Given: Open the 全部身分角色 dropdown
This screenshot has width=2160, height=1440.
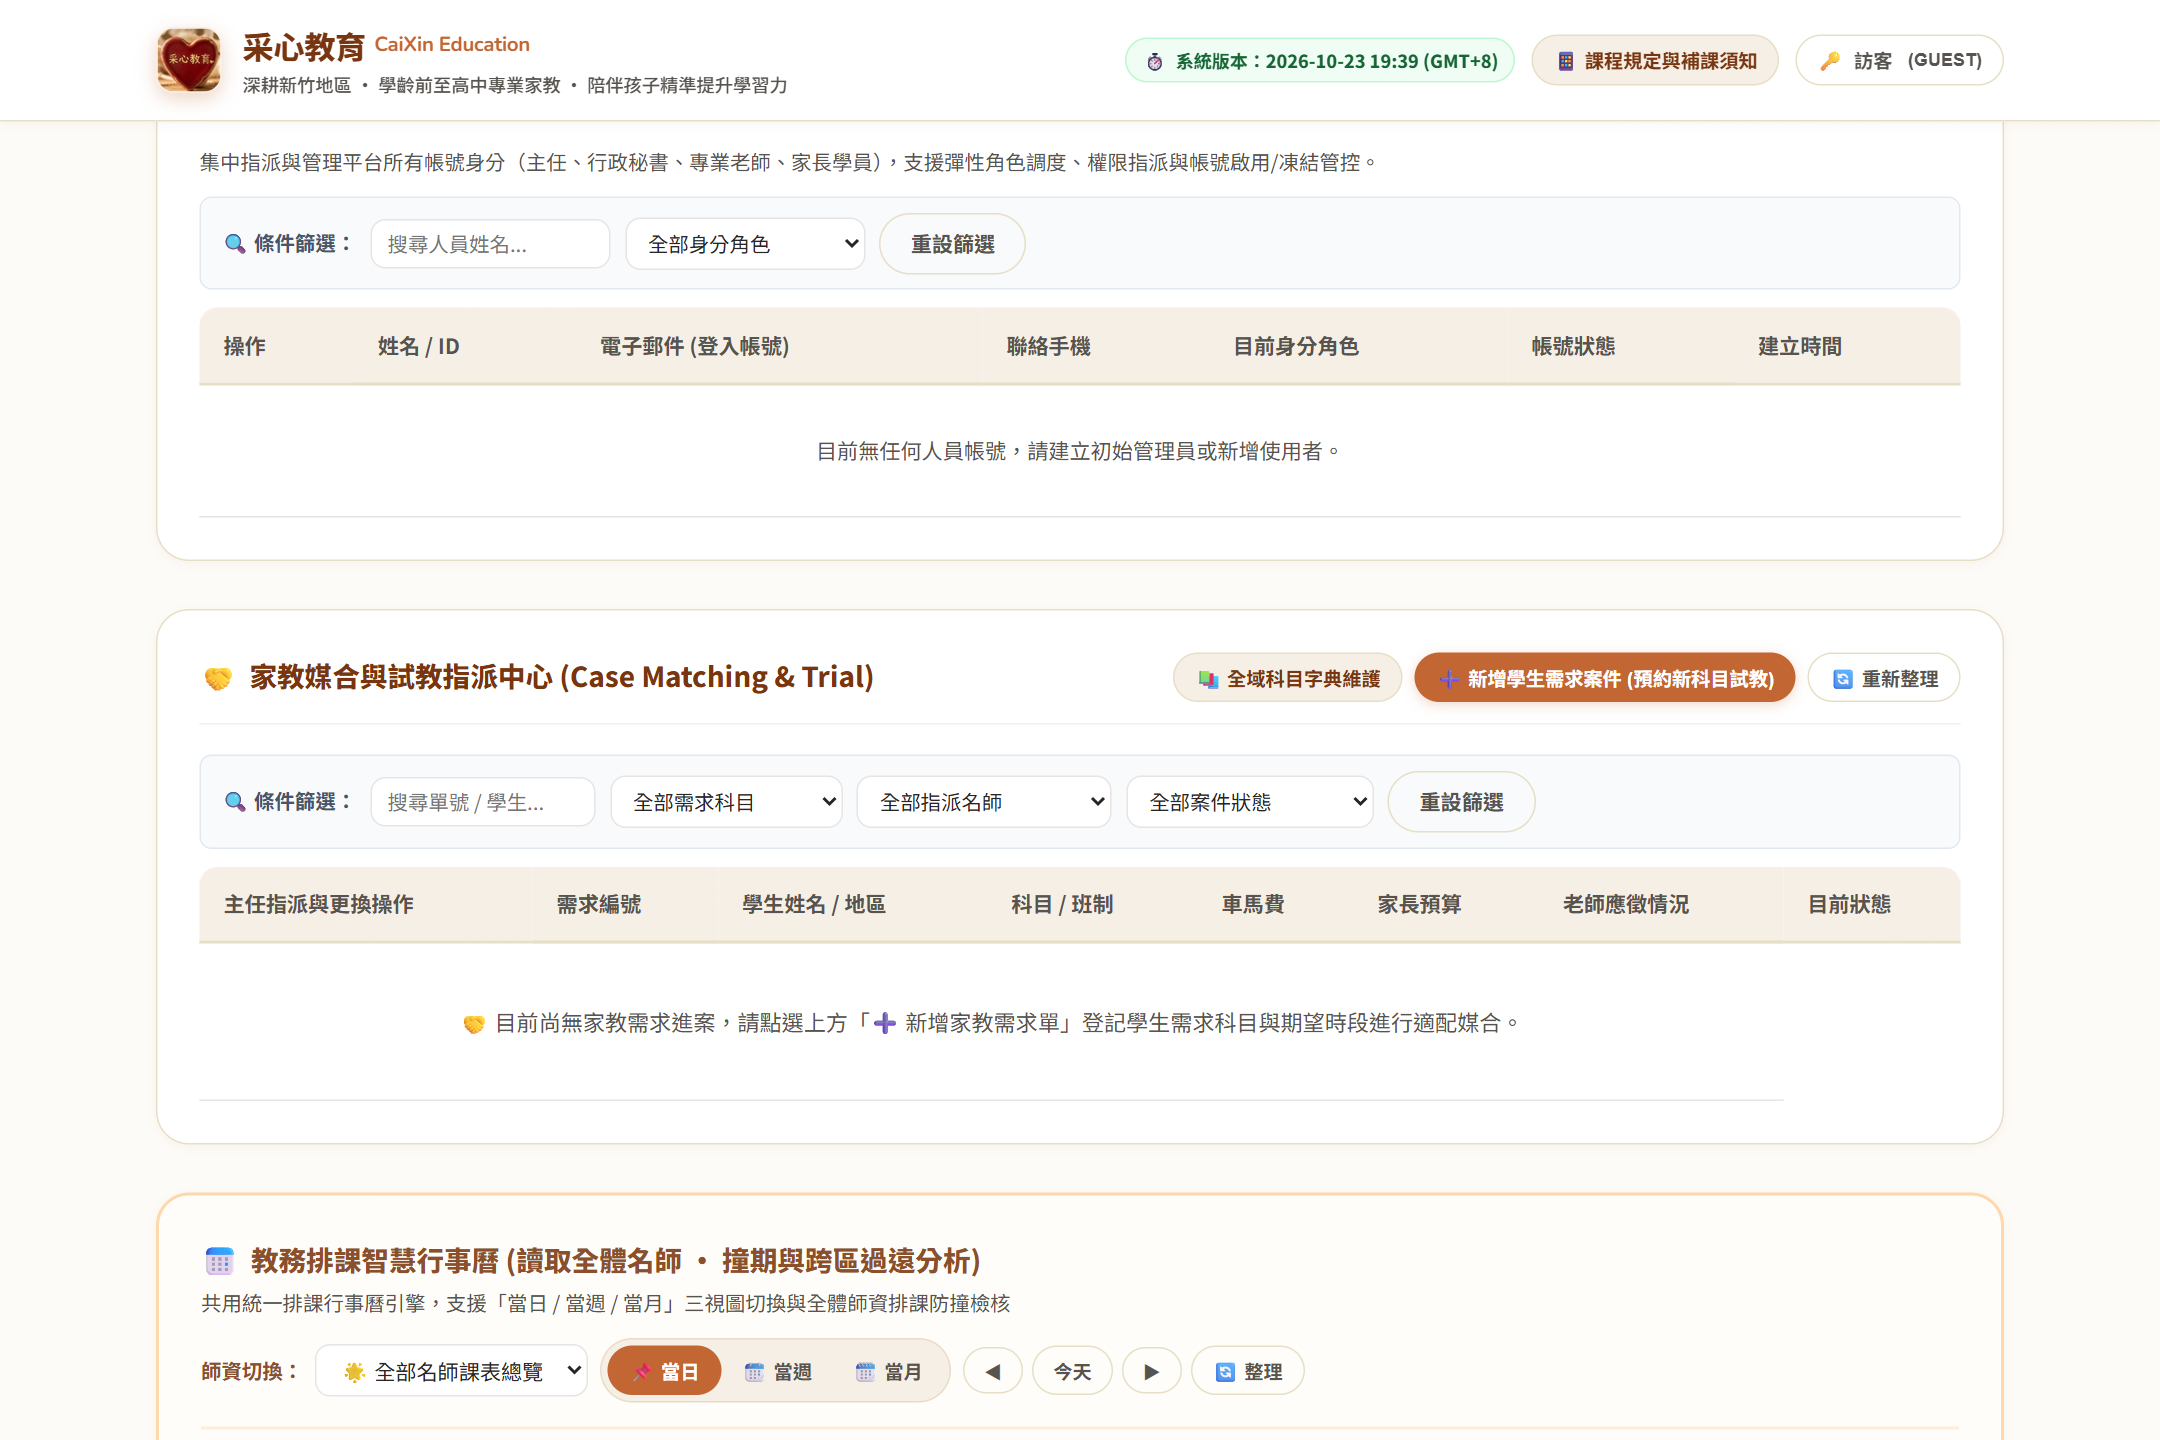Looking at the screenshot, I should tap(746, 244).
